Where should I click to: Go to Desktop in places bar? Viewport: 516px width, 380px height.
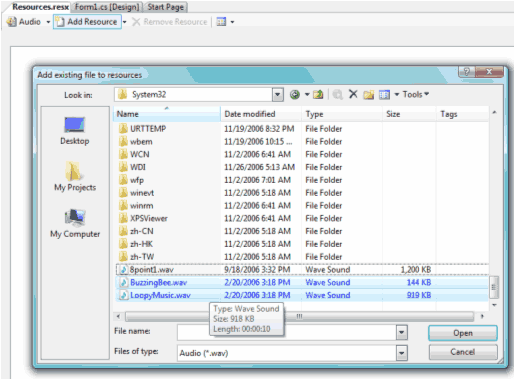75,131
